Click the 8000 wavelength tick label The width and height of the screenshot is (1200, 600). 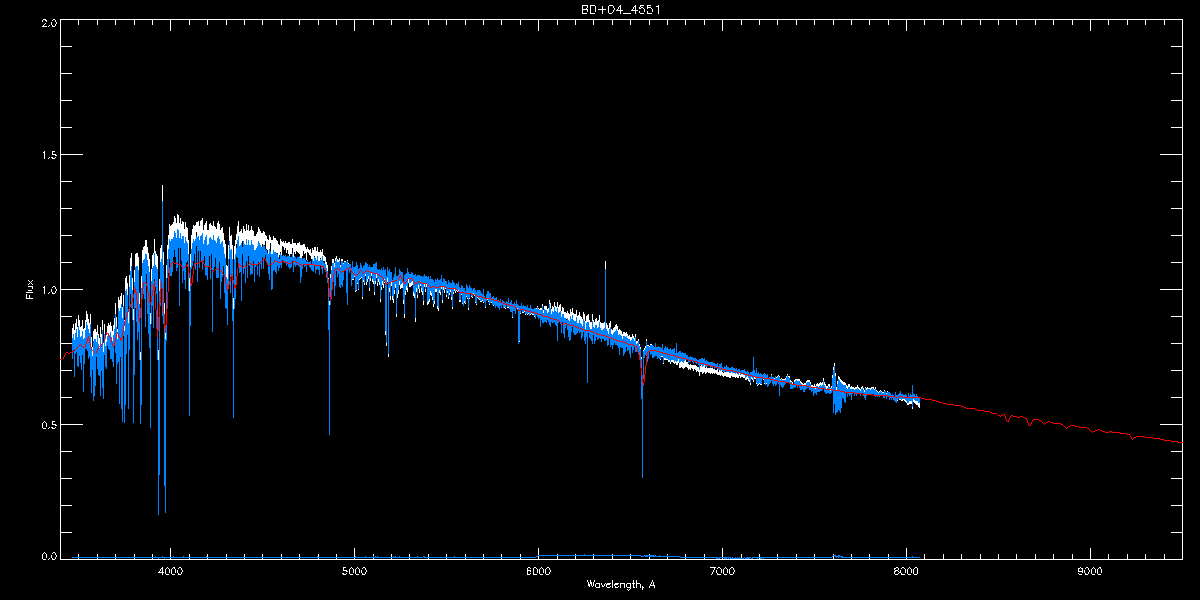[x=906, y=572]
